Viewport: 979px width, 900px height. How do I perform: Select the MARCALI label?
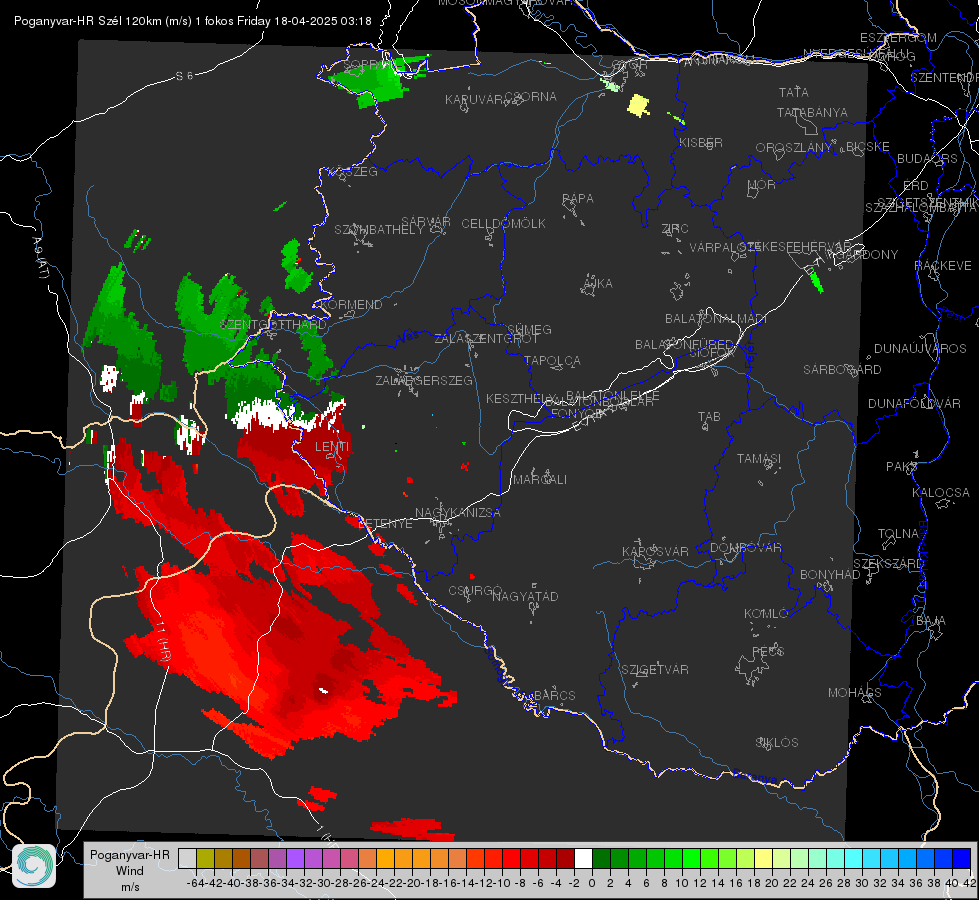click(x=540, y=480)
